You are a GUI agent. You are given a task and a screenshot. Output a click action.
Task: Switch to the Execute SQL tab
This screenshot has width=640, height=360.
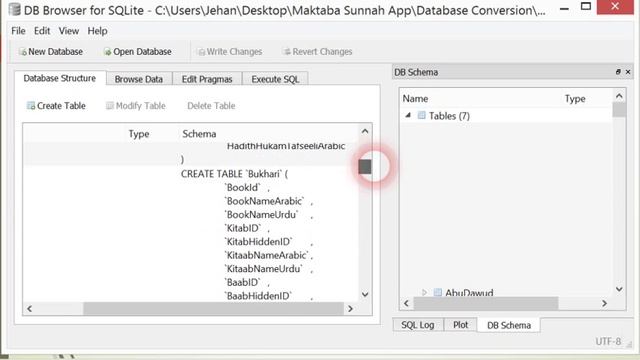pyautogui.click(x=275, y=79)
